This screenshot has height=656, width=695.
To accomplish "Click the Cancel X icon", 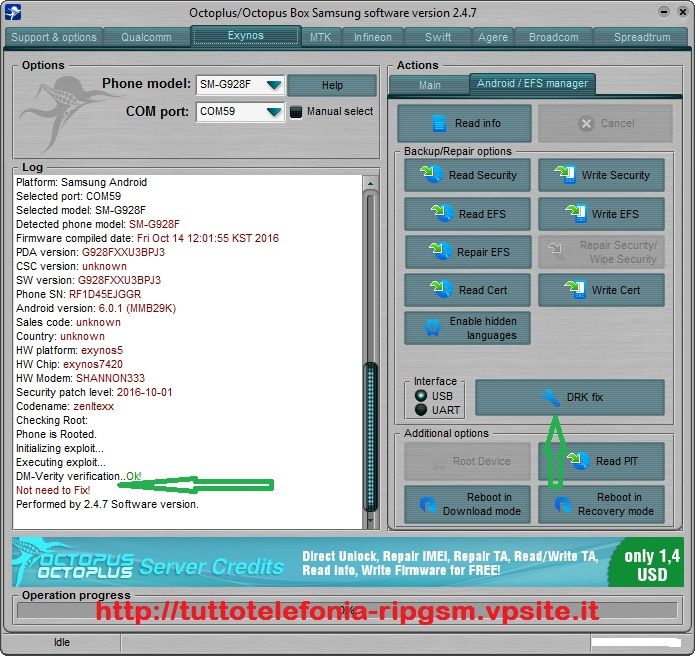I will tap(586, 123).
